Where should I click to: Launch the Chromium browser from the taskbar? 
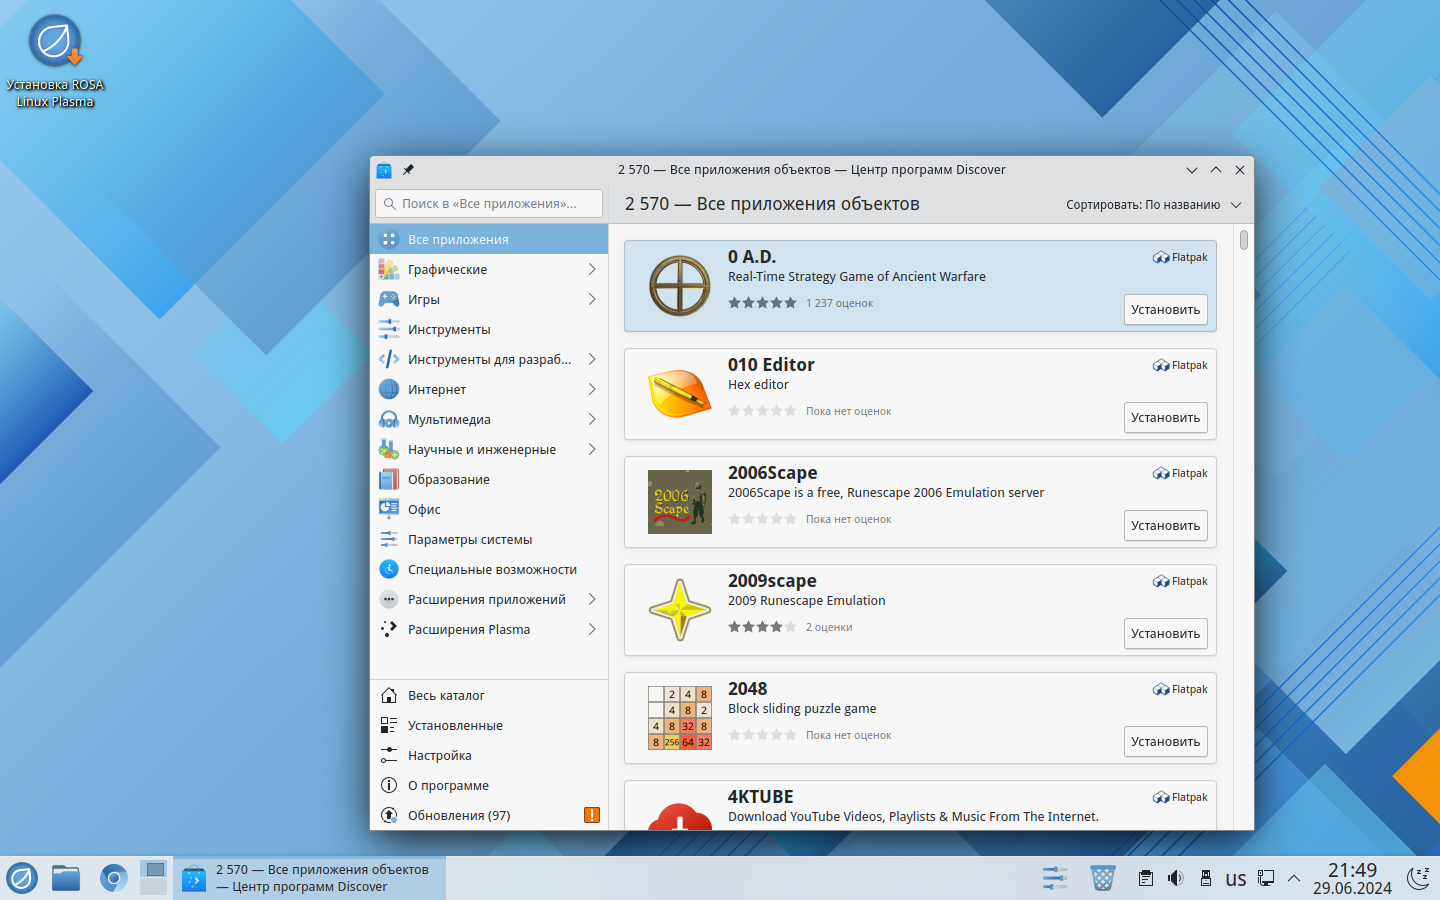[x=113, y=878]
